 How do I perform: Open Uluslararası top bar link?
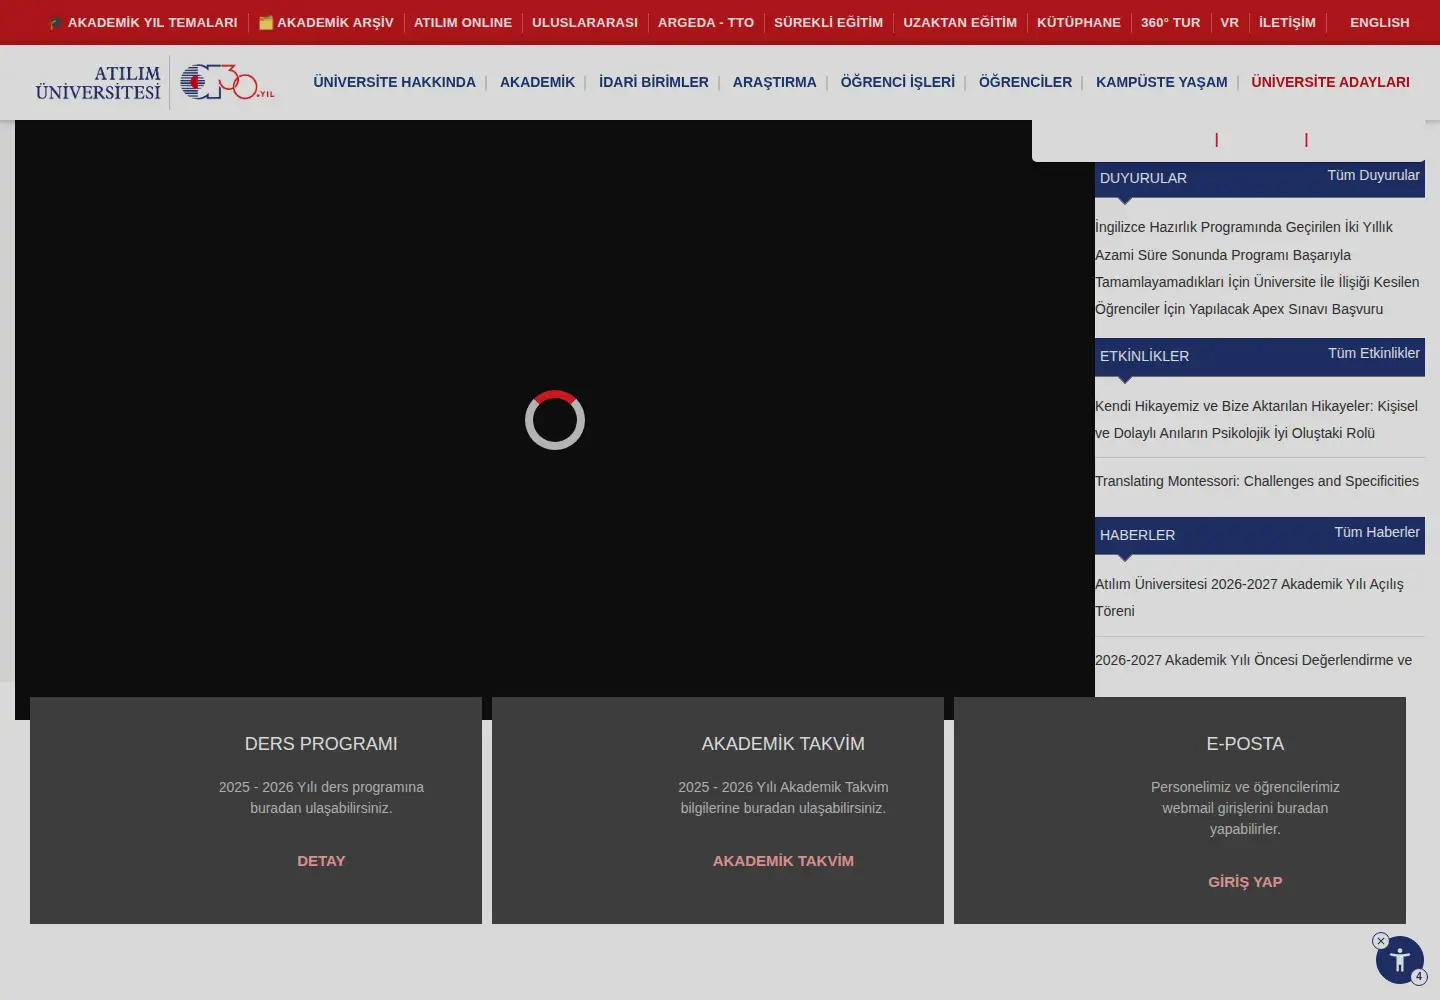pyautogui.click(x=585, y=22)
